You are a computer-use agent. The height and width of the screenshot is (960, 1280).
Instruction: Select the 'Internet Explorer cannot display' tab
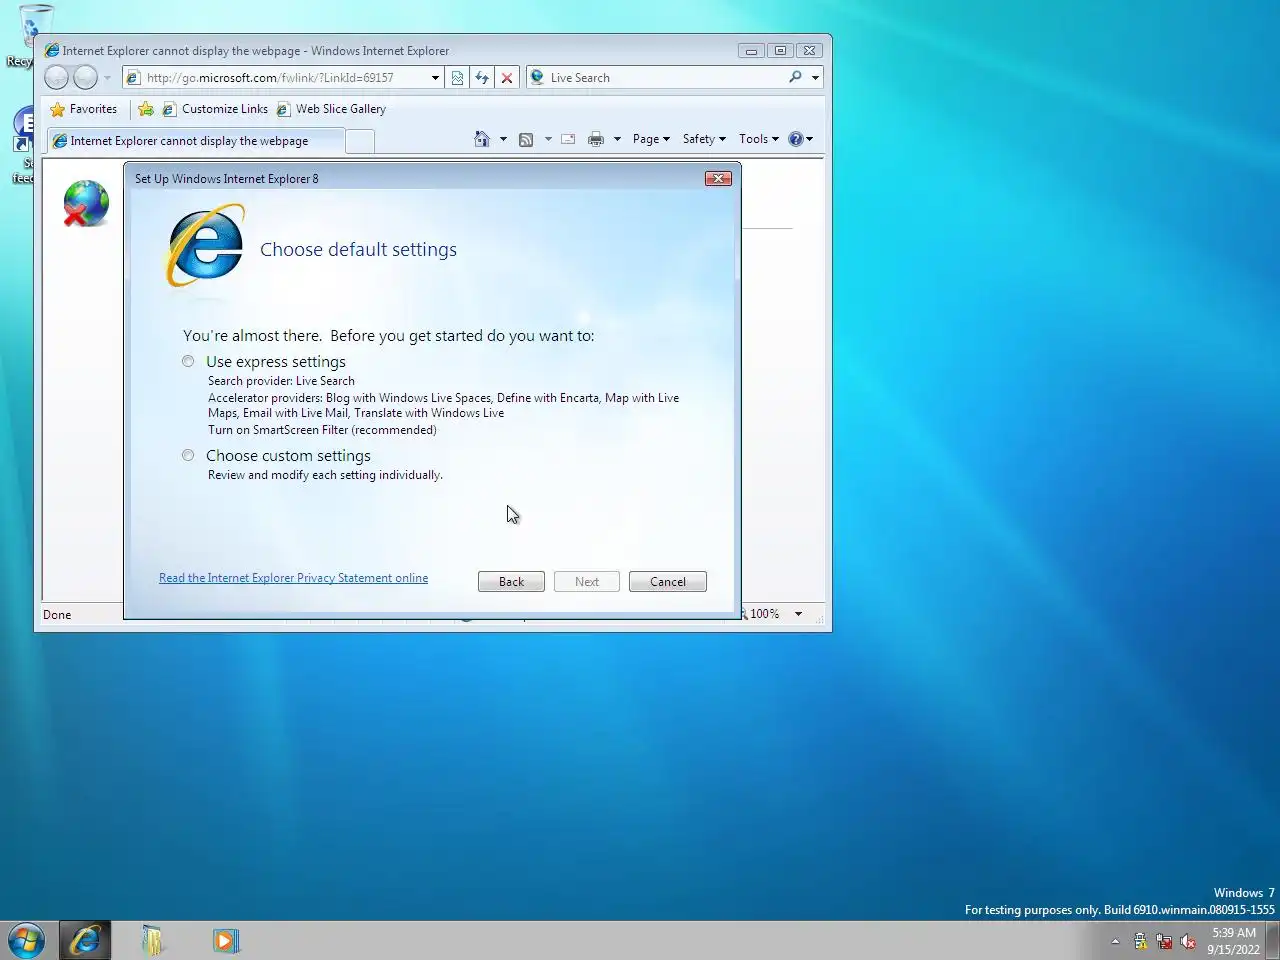(195, 141)
